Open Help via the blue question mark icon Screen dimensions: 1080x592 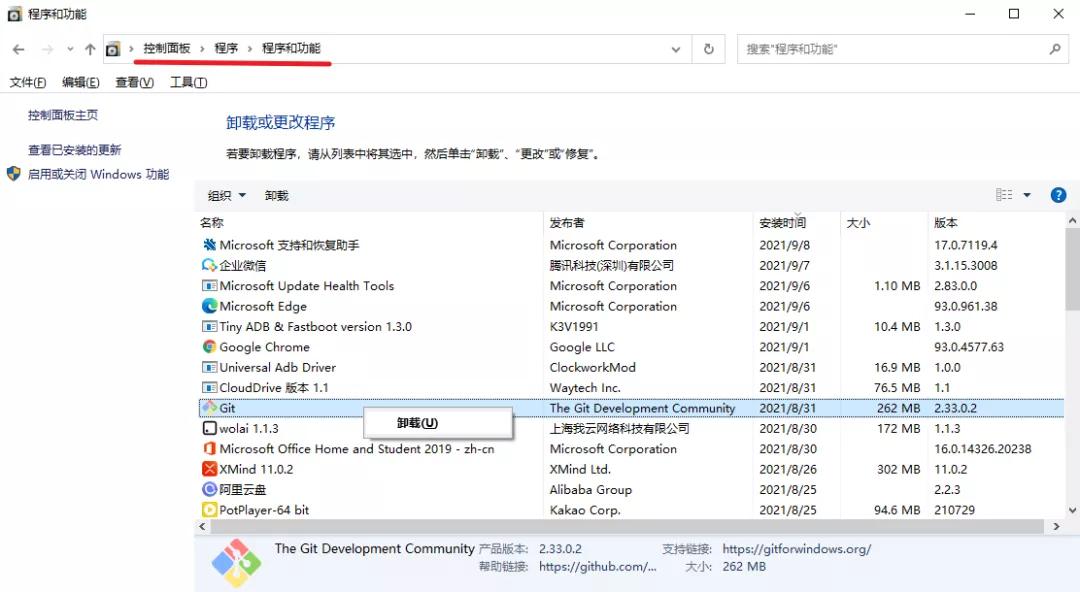tap(1058, 194)
